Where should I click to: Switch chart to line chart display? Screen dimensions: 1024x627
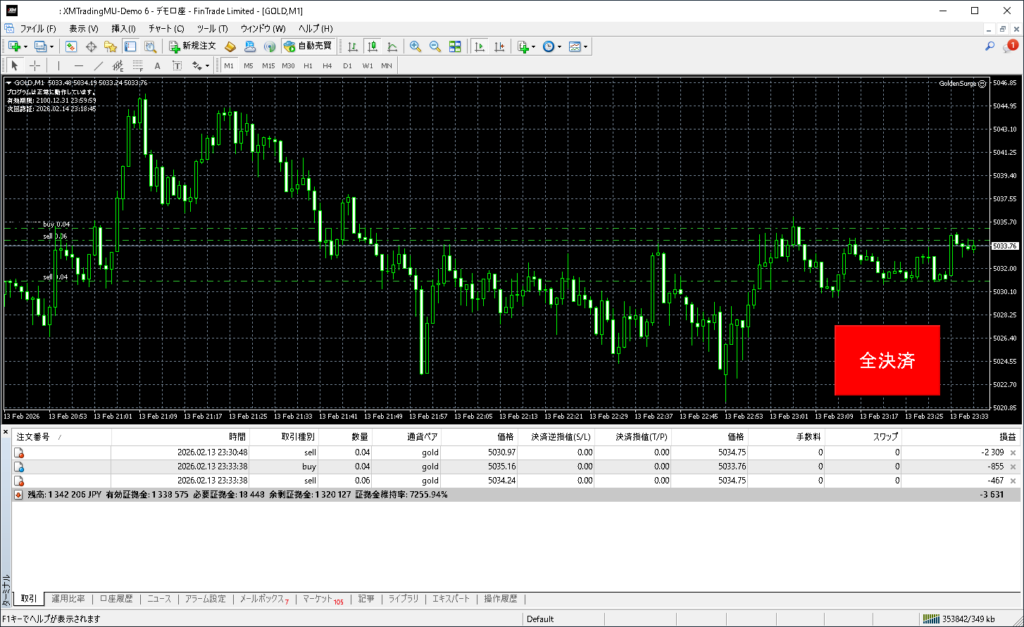coord(391,46)
